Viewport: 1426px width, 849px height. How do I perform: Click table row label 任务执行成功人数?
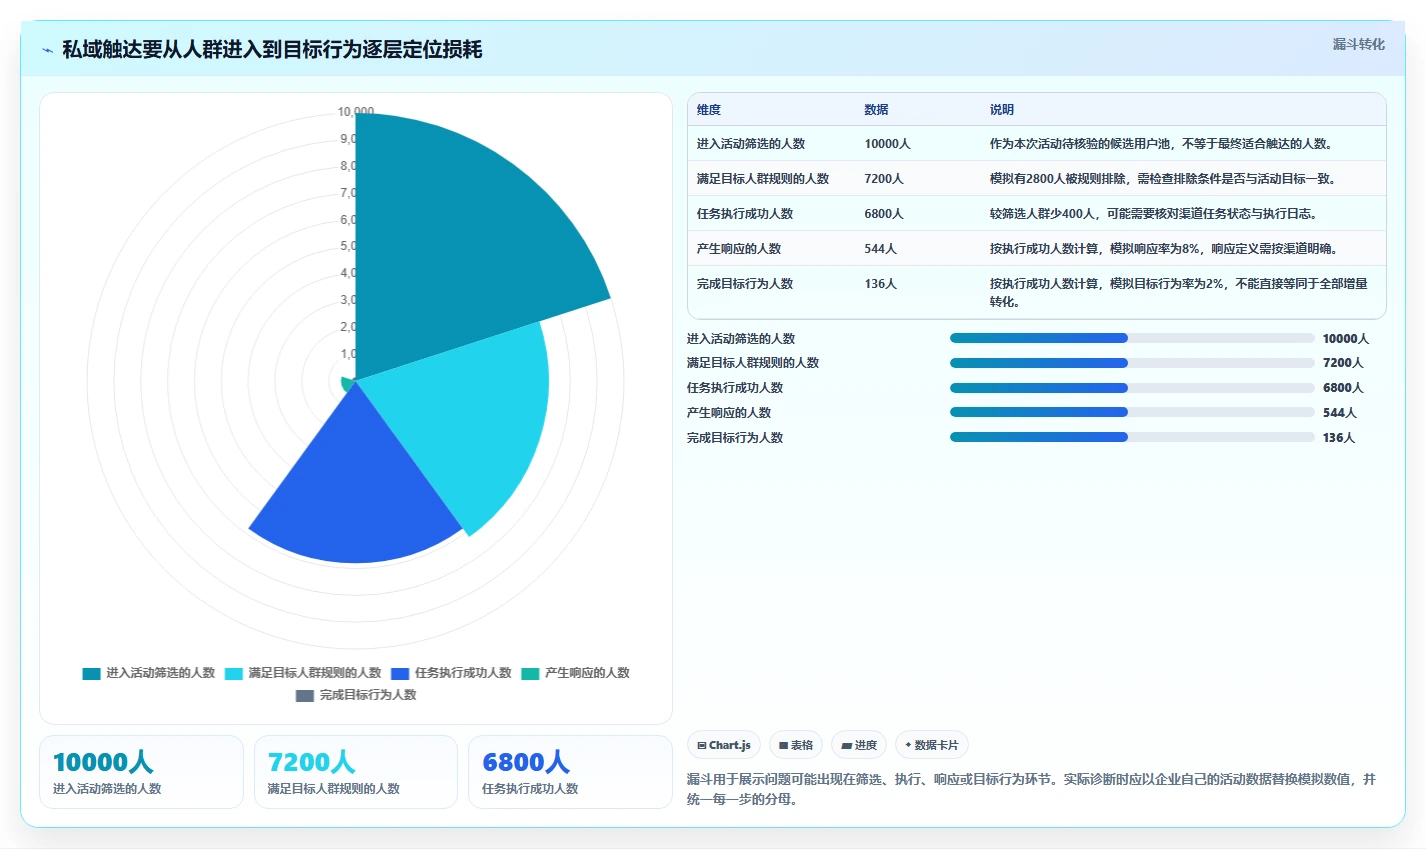[x=745, y=214]
